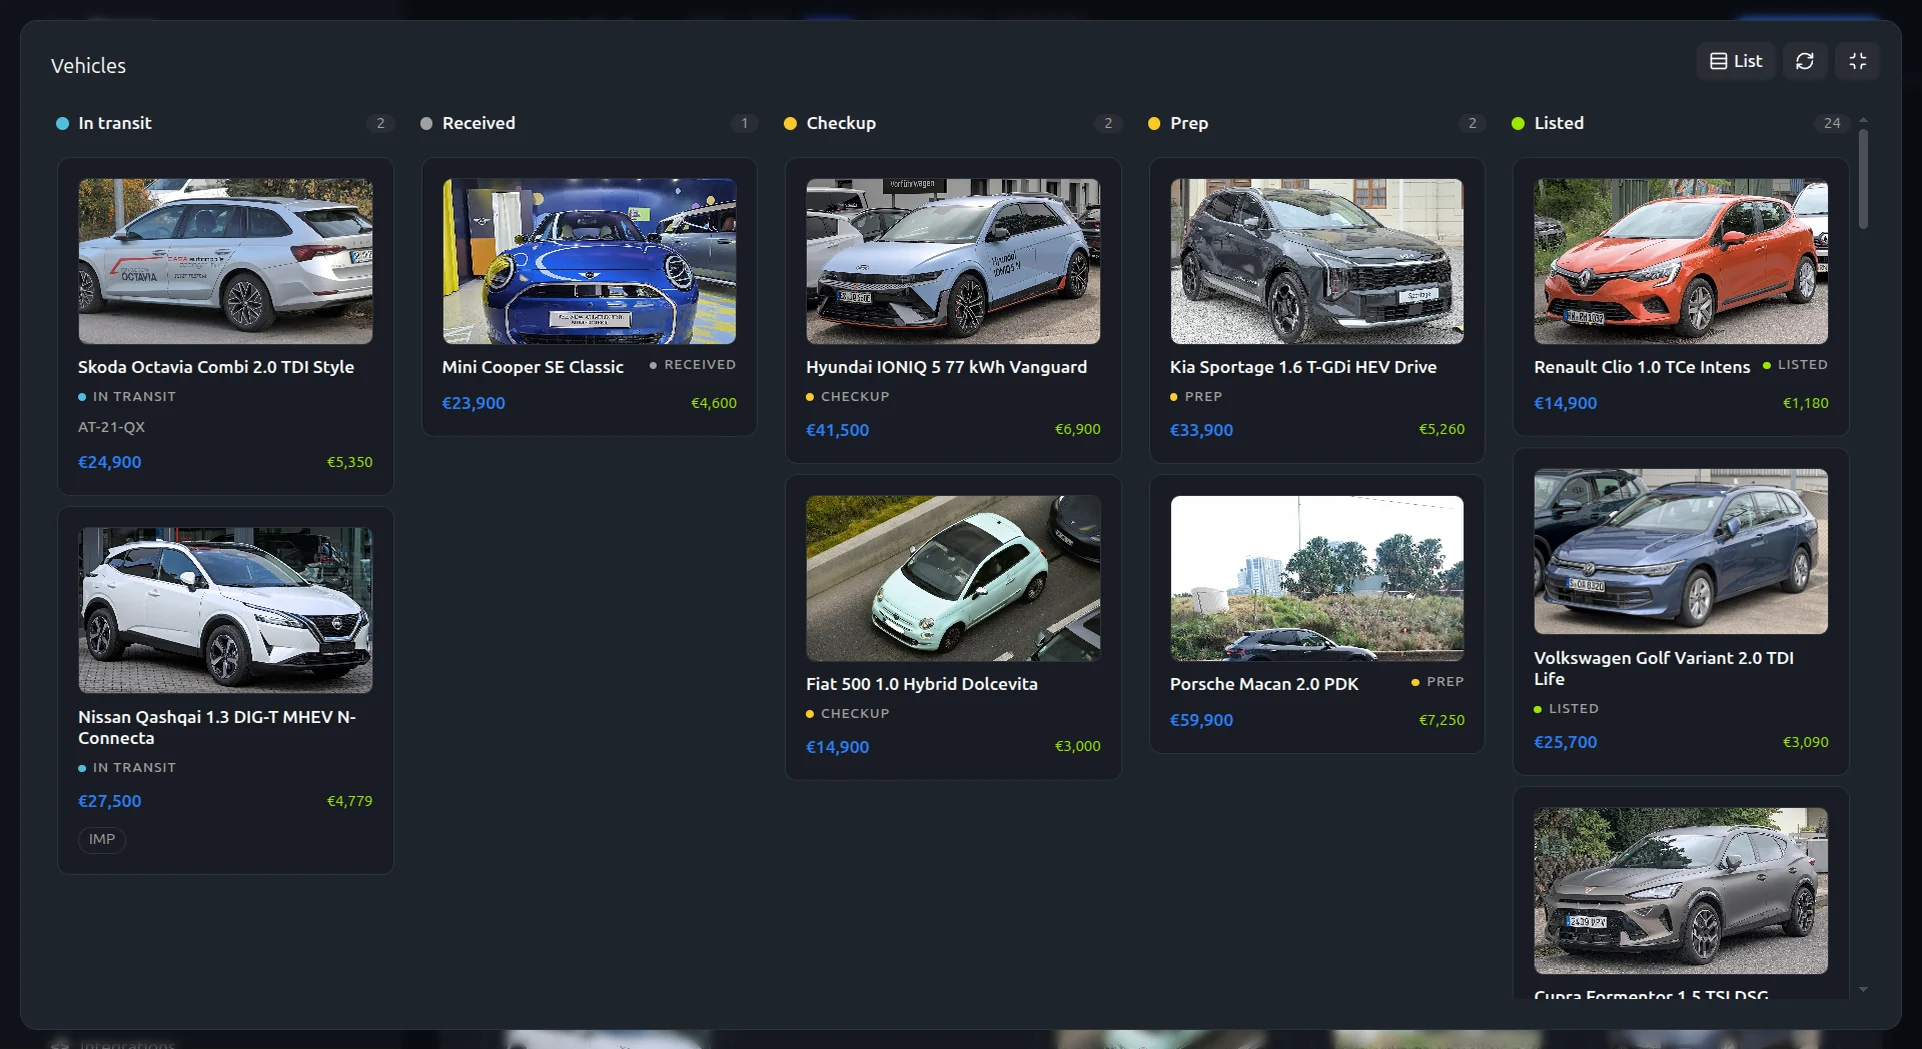
Task: Click Hyundai IONIQ 5 77 kWh Vanguard title
Action: point(947,367)
